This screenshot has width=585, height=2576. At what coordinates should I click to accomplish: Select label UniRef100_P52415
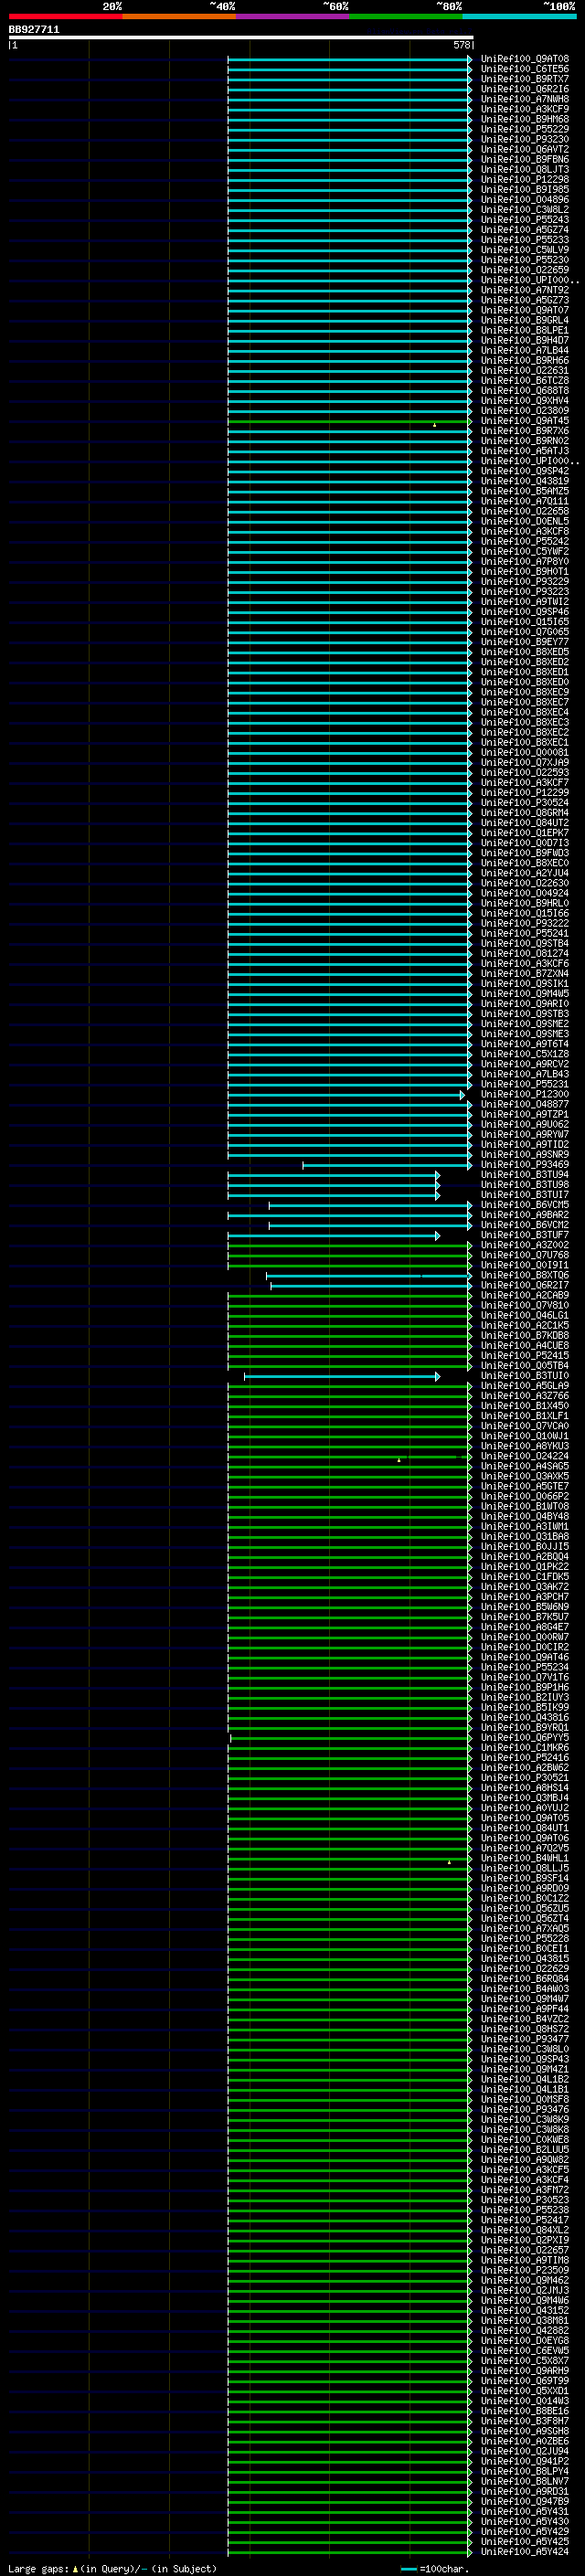(x=524, y=1356)
